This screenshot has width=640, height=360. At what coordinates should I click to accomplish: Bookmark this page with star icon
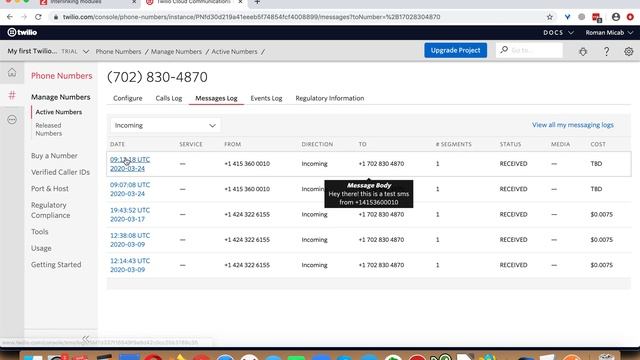550,17
